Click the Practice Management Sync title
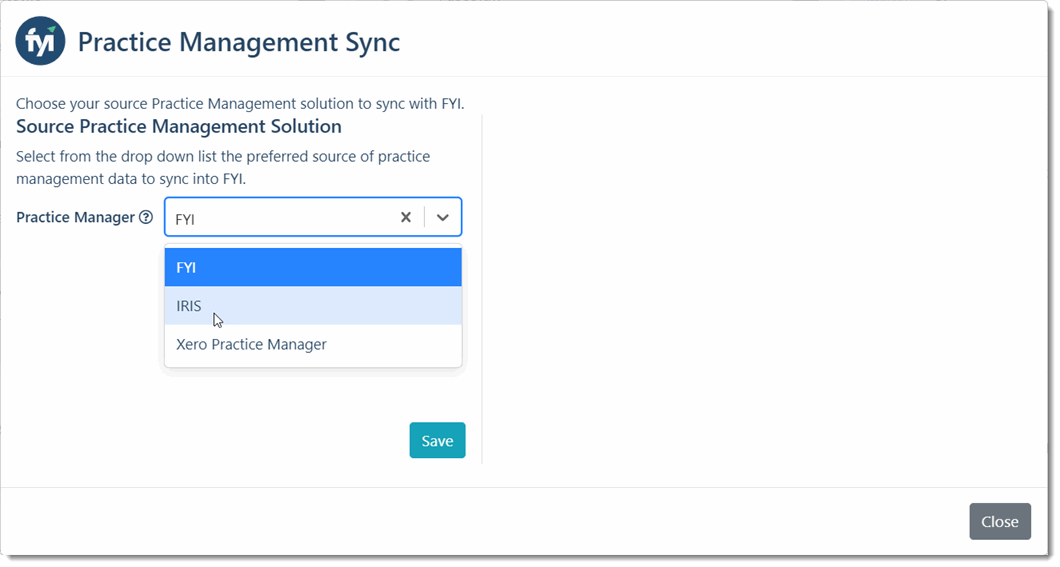This screenshot has height=567, width=1060. tap(239, 42)
